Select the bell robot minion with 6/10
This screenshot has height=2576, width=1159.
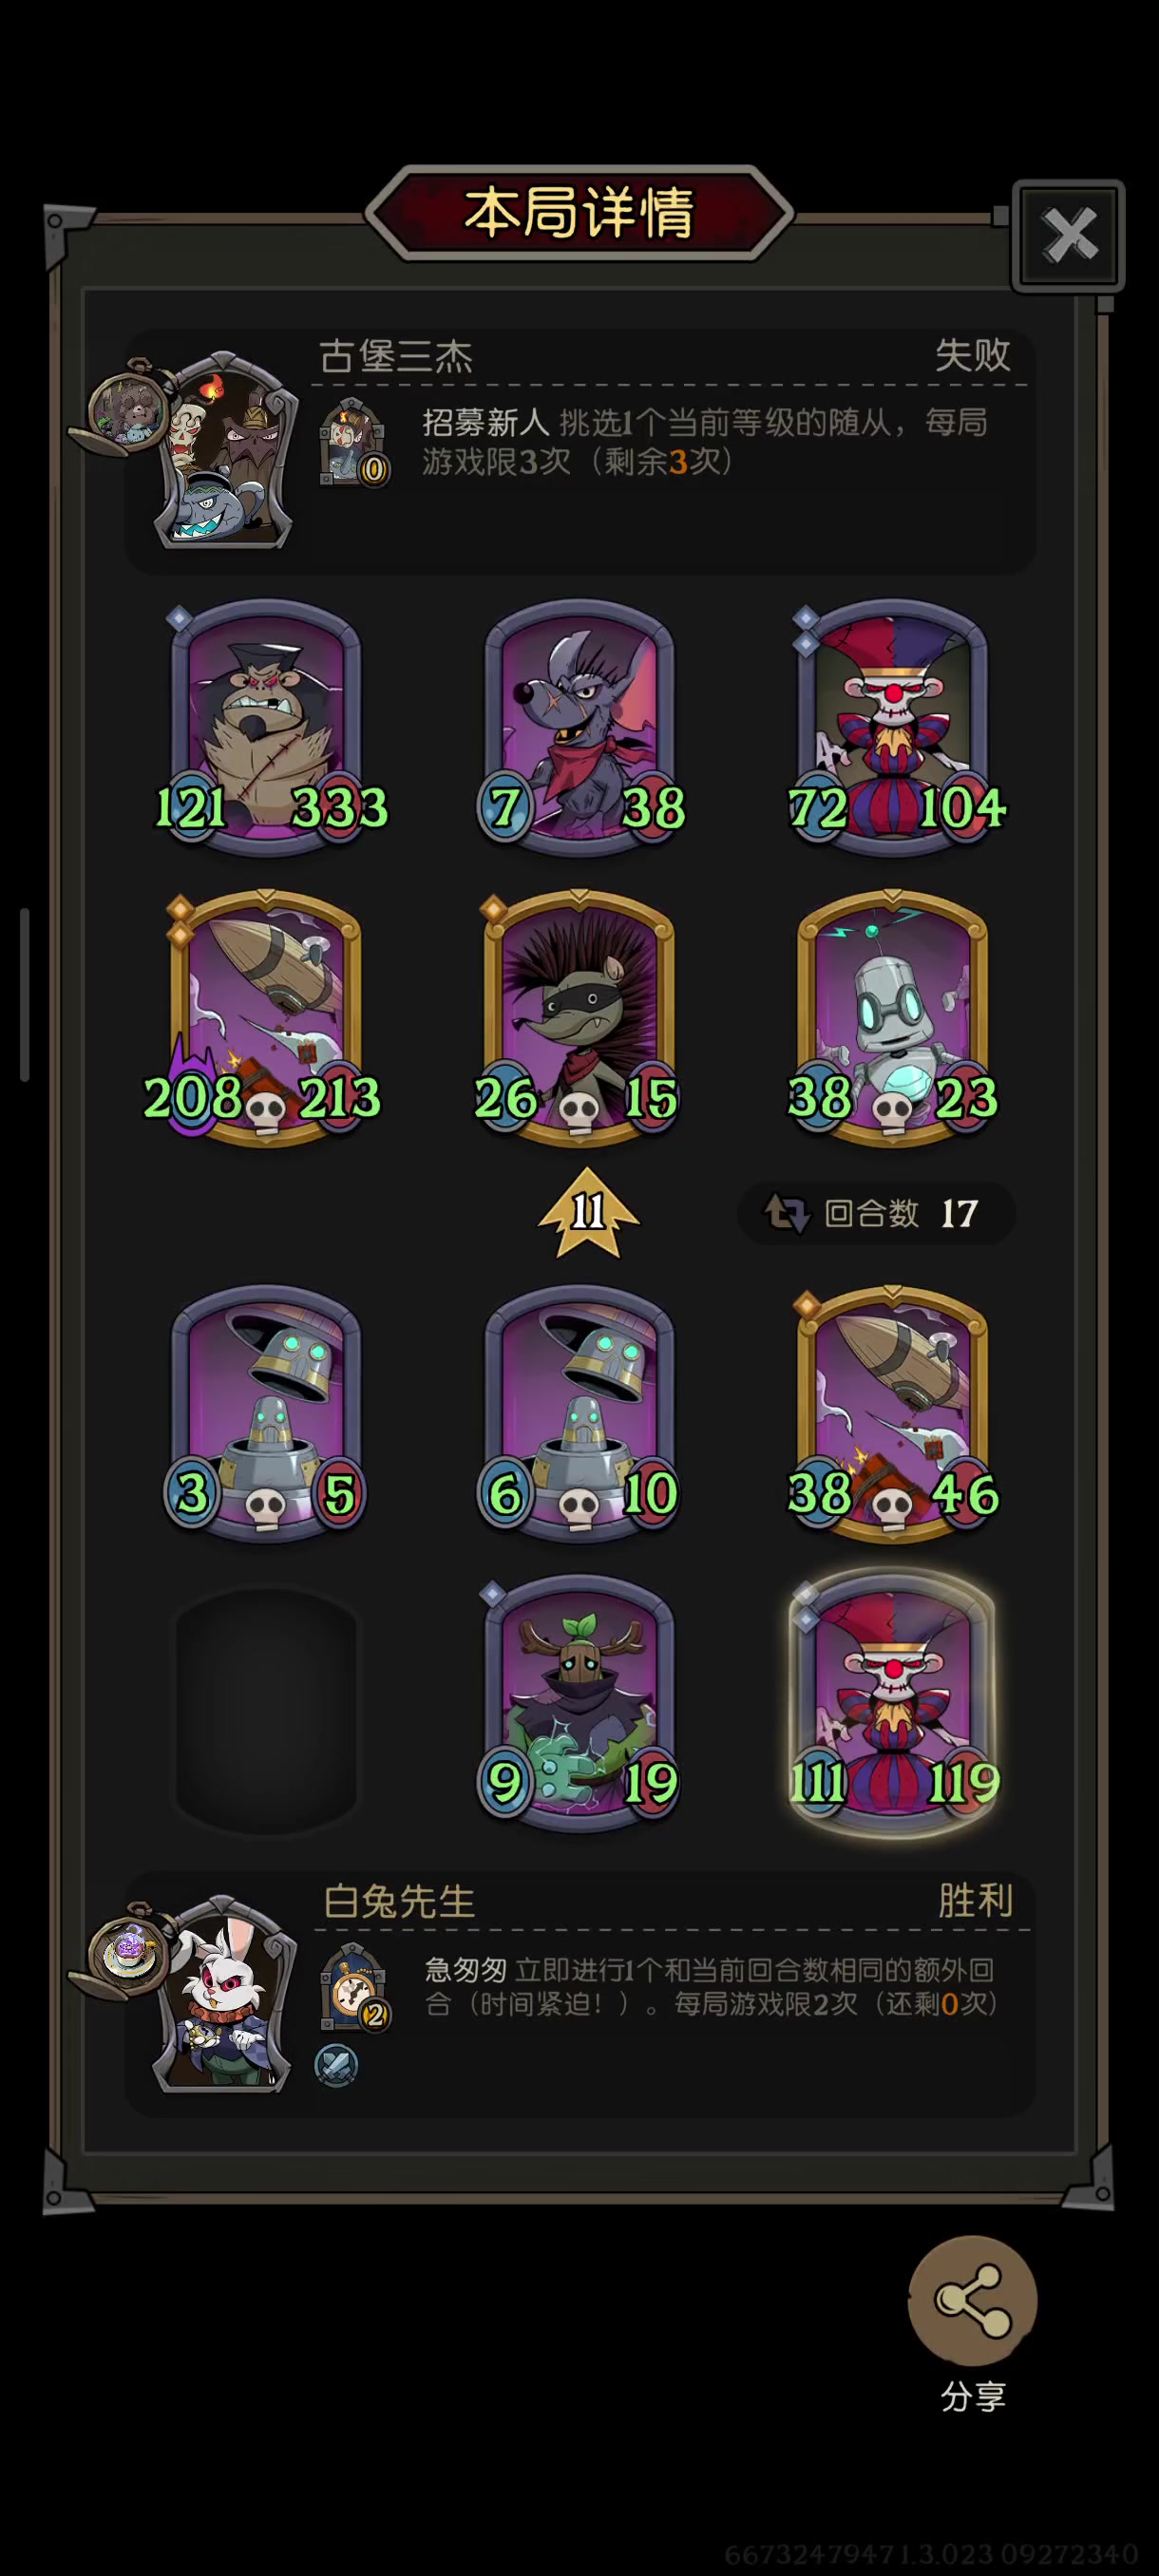579,1413
